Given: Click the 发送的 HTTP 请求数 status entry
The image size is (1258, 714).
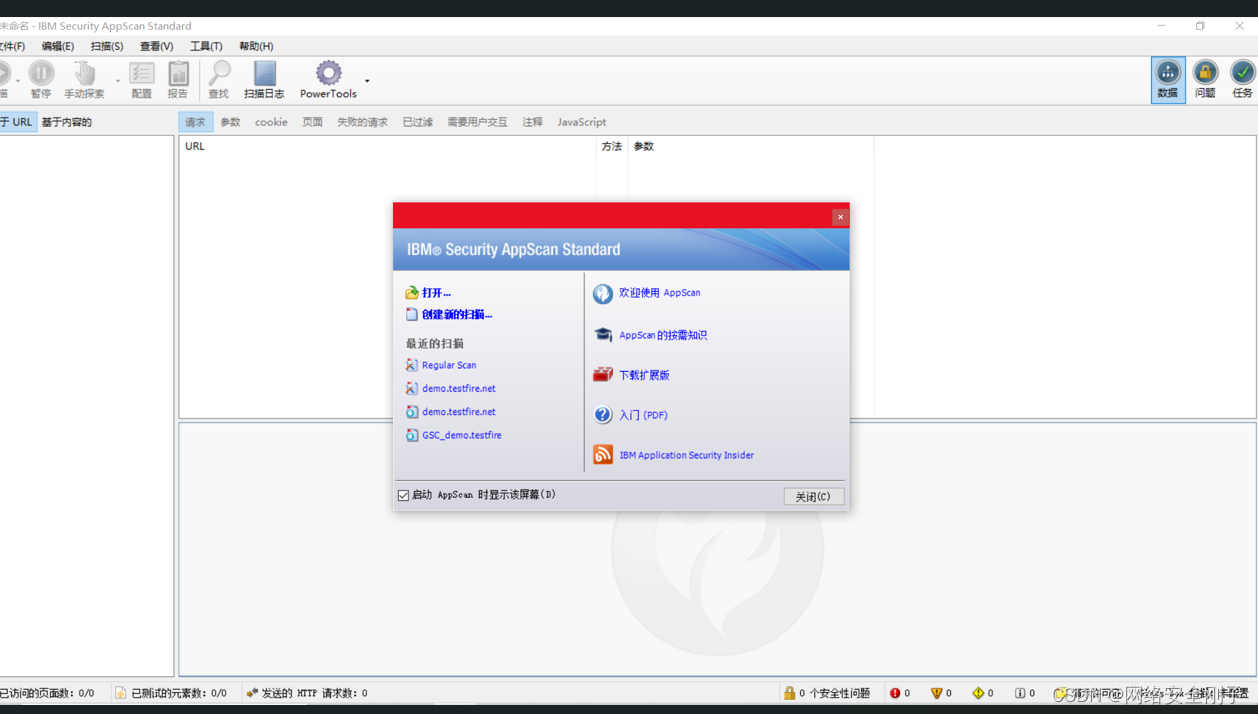Looking at the screenshot, I should [307, 693].
